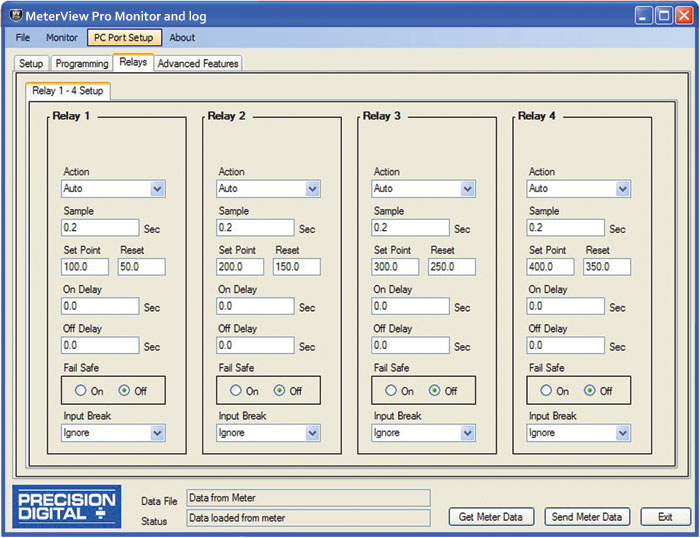700x538 pixels.
Task: Expand Relay 2 Action dropdown
Action: tap(312, 189)
